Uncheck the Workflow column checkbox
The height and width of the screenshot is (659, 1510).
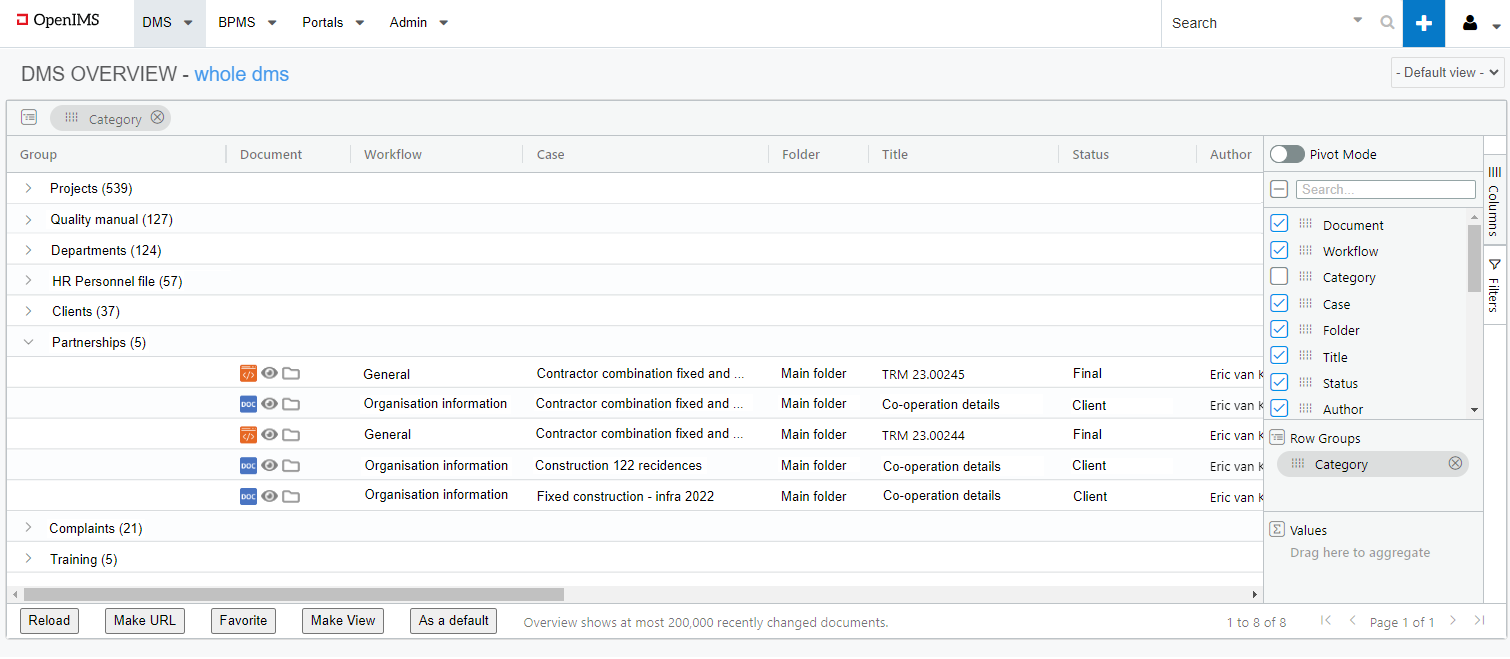(x=1279, y=251)
